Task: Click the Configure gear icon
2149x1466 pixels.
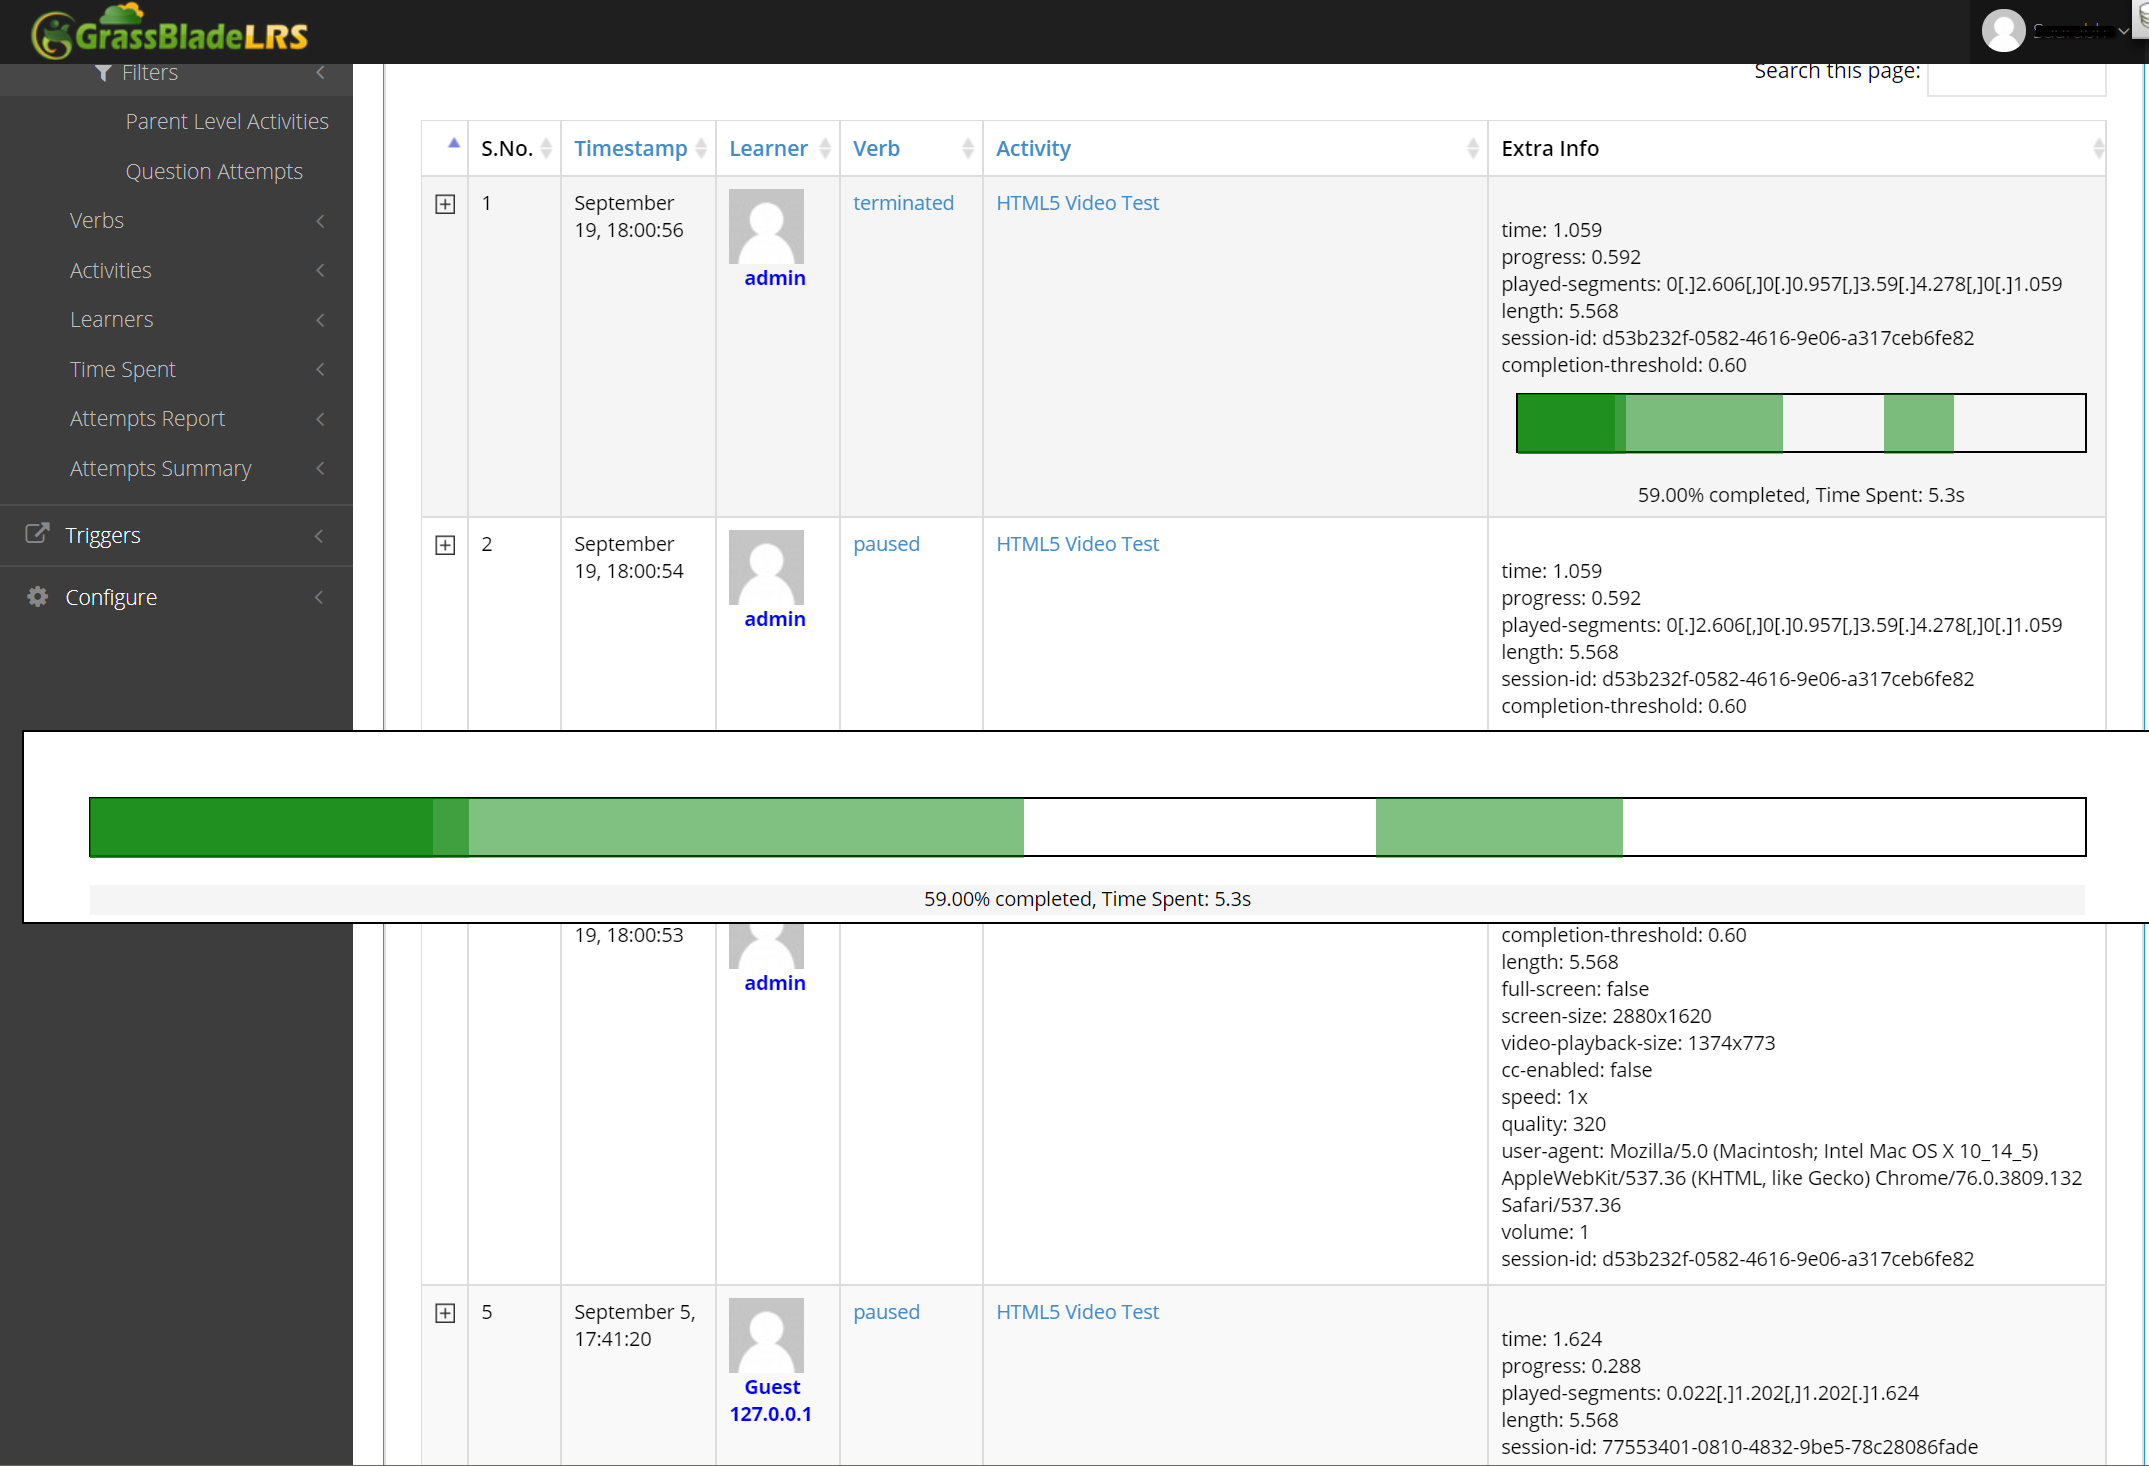Action: (37, 597)
